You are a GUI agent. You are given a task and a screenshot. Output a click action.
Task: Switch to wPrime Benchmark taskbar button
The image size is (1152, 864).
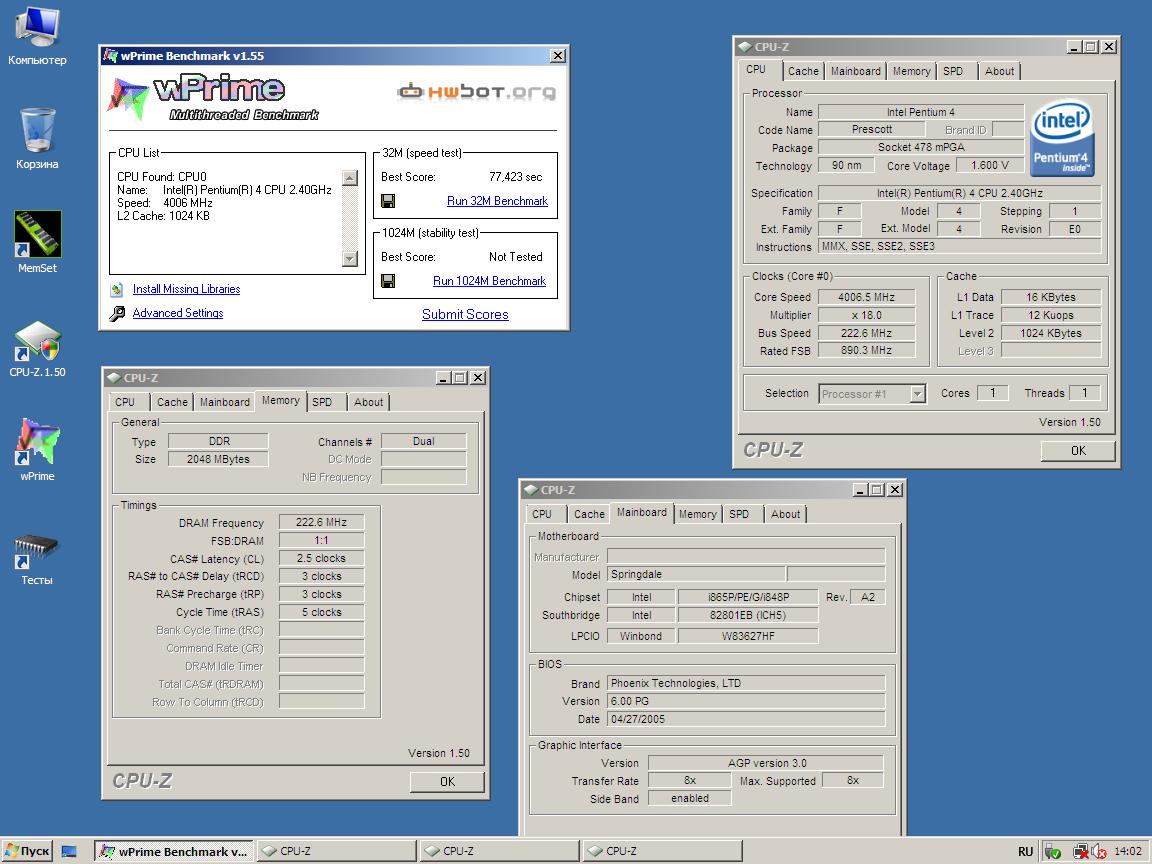[x=174, y=852]
